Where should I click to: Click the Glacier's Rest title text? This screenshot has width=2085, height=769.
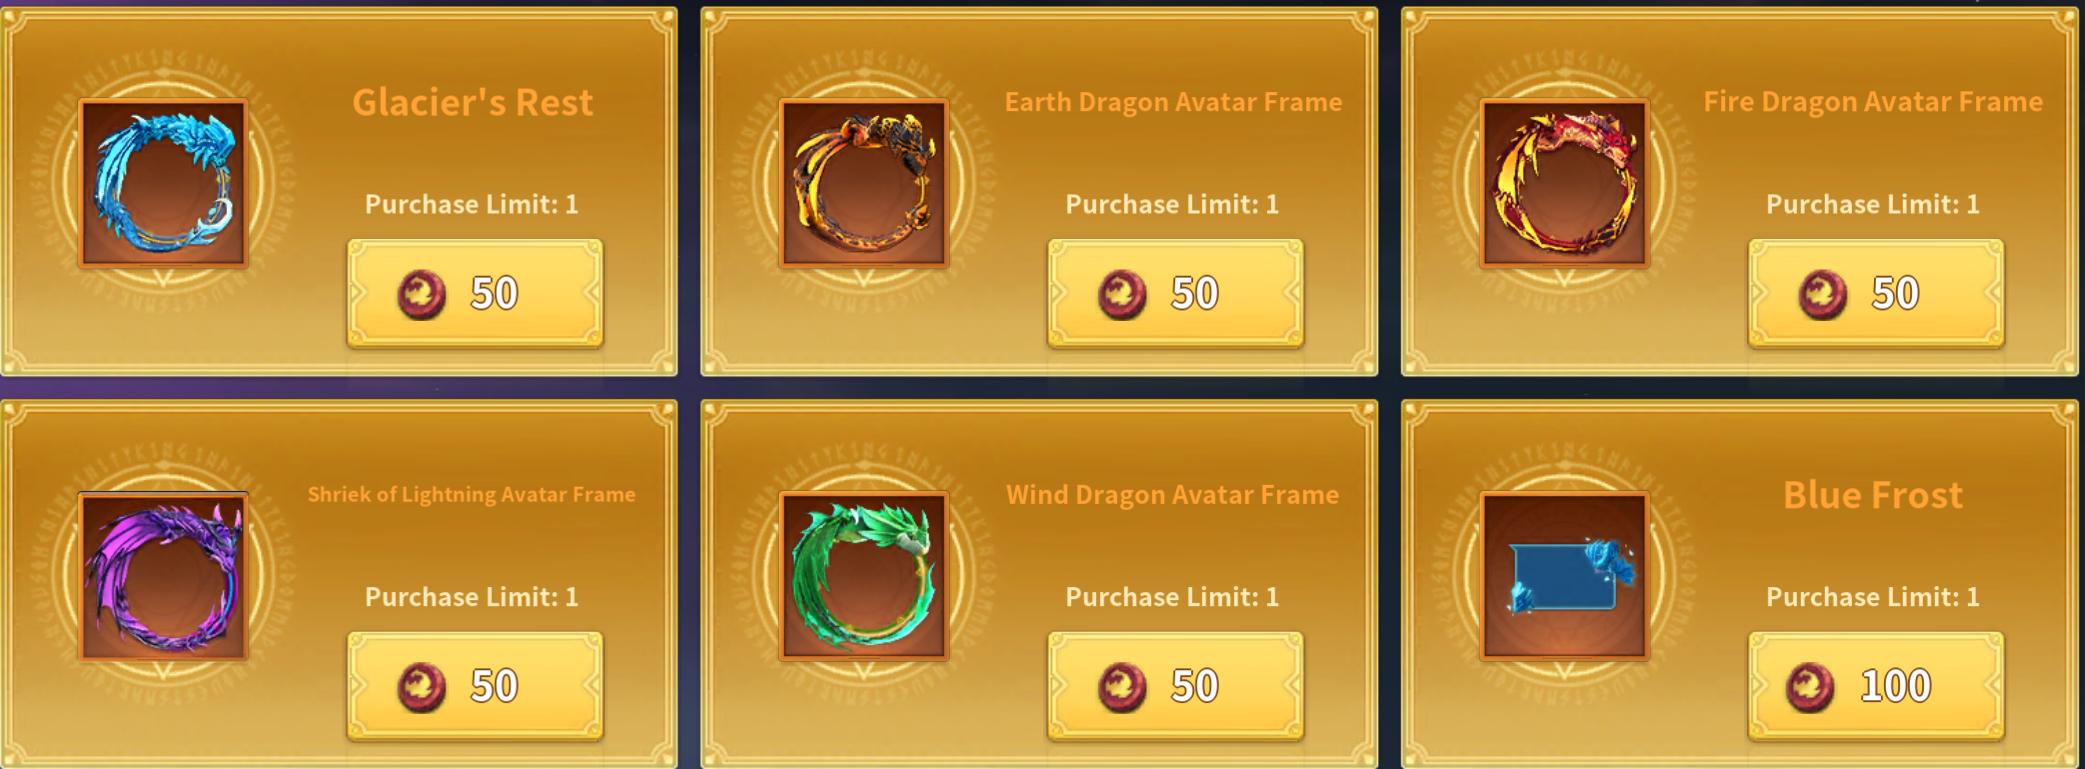tap(473, 102)
